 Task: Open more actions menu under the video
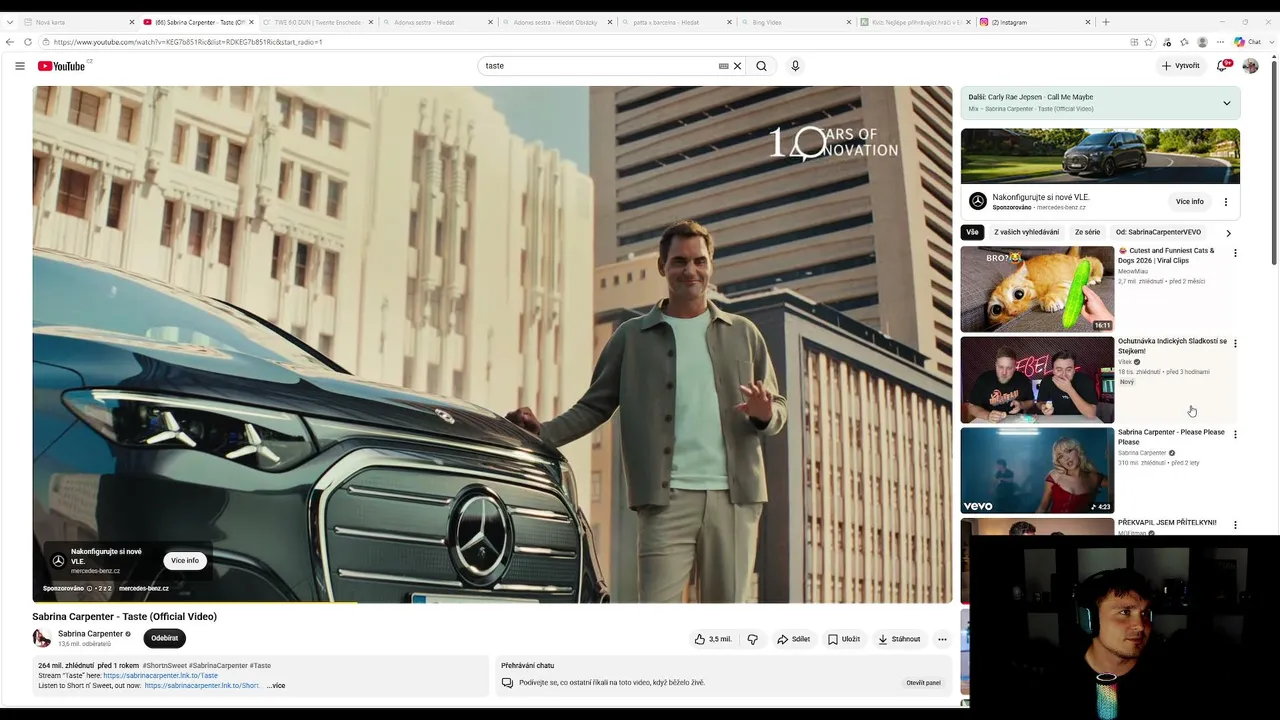(942, 639)
